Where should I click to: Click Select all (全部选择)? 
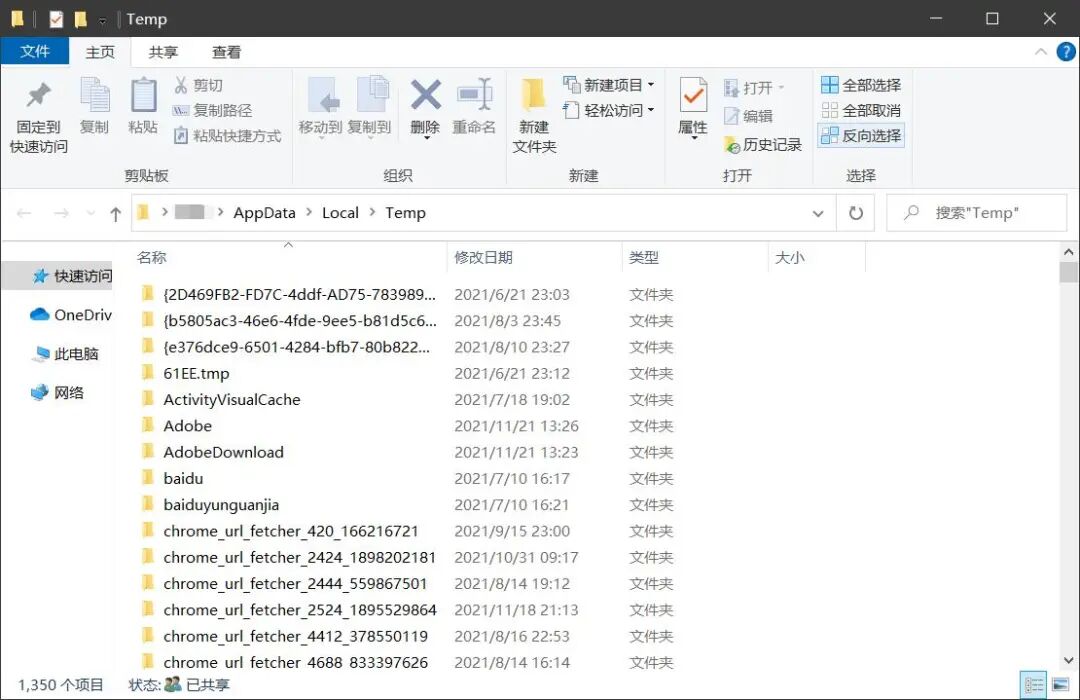tap(861, 85)
